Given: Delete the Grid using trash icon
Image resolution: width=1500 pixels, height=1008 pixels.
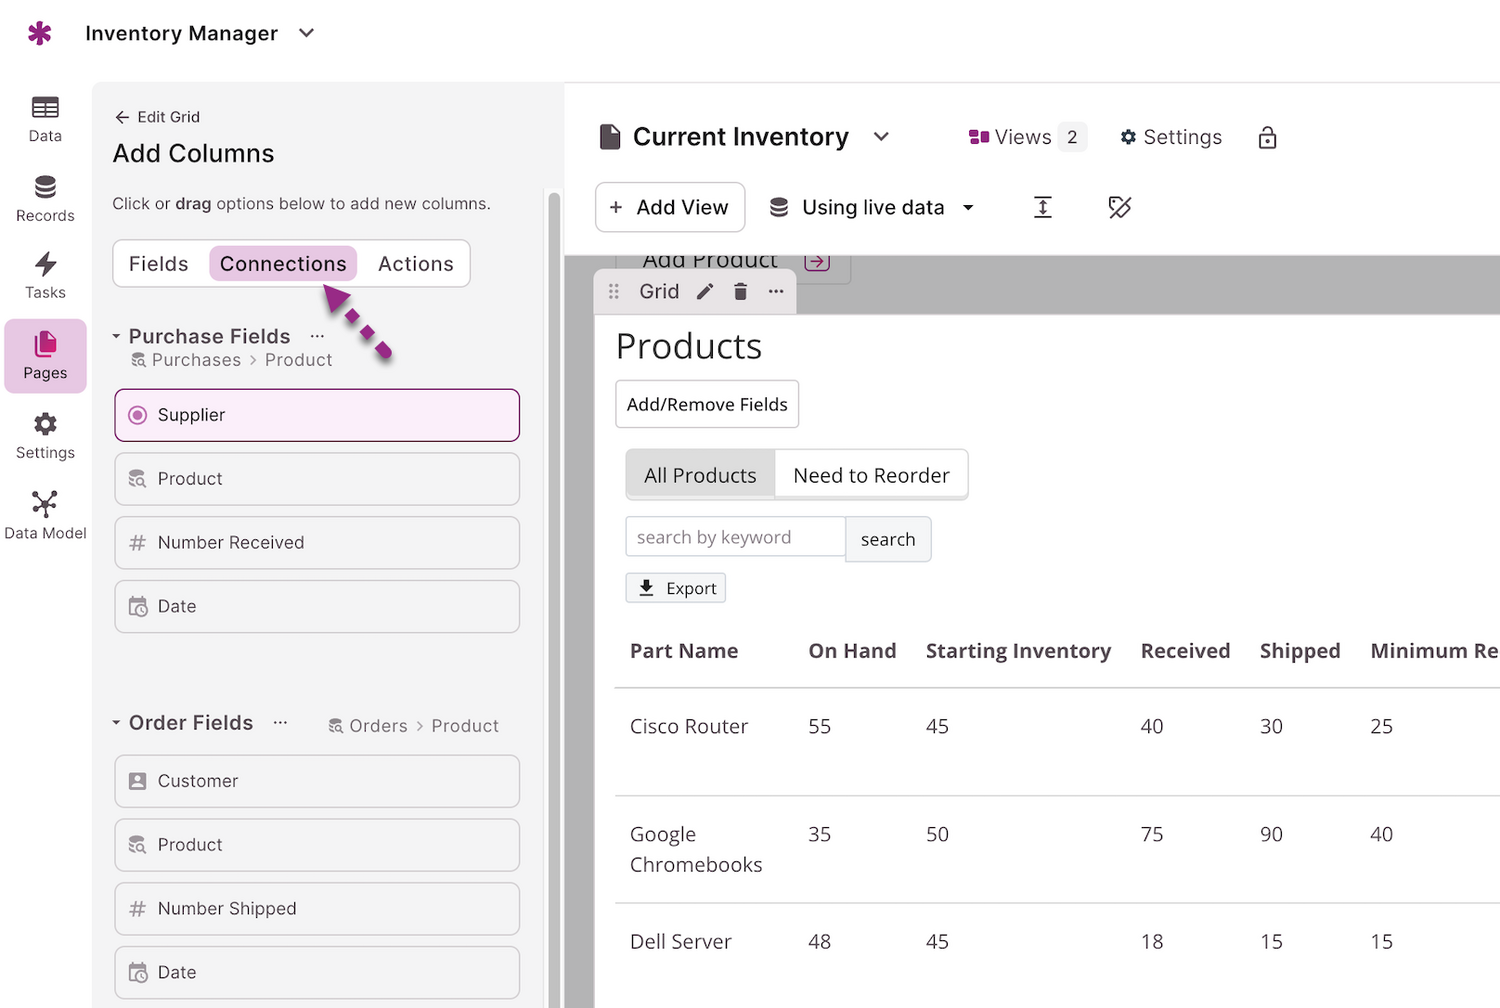Looking at the screenshot, I should 740,291.
